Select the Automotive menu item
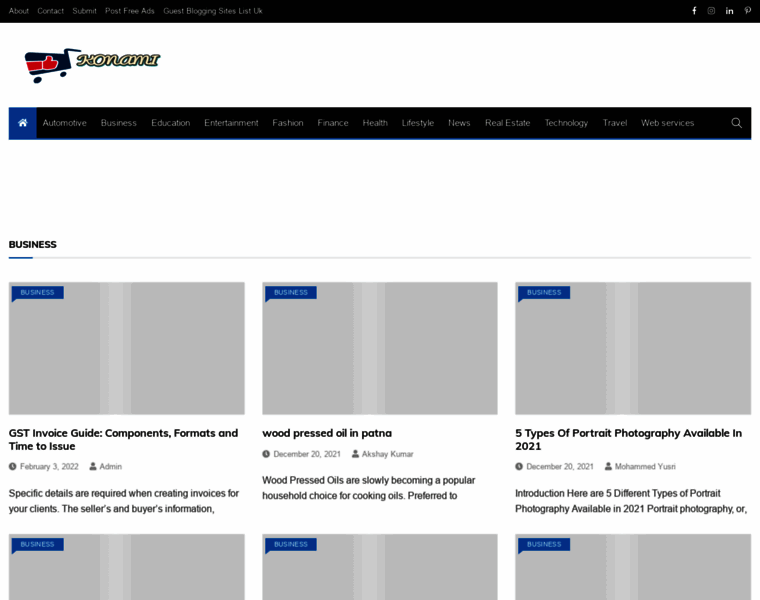760x600 pixels. coord(64,123)
